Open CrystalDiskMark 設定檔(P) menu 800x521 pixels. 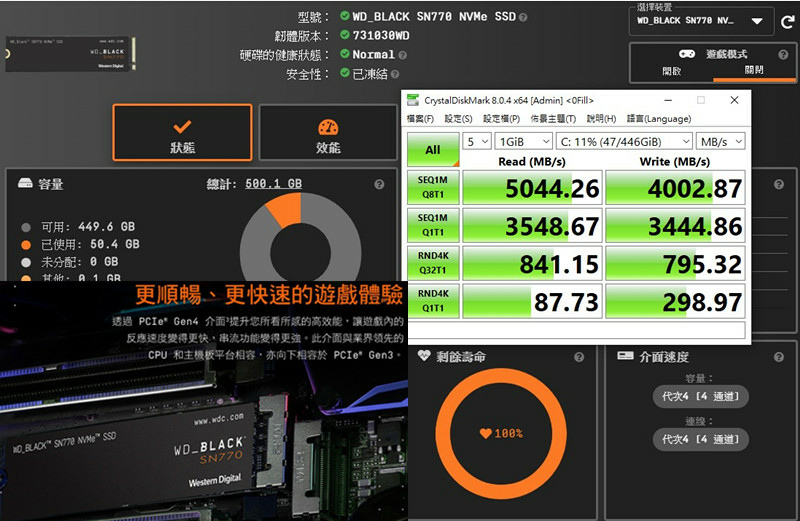502,118
